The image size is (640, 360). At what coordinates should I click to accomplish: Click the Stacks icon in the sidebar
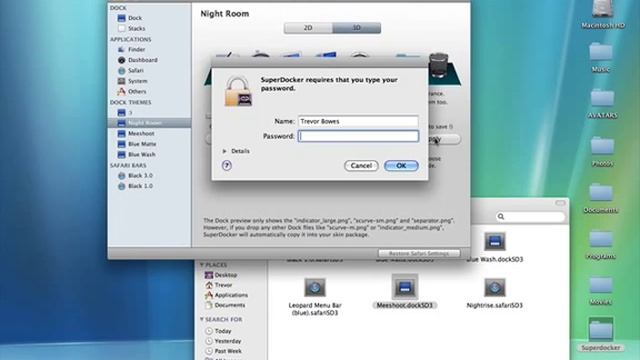coord(121,29)
